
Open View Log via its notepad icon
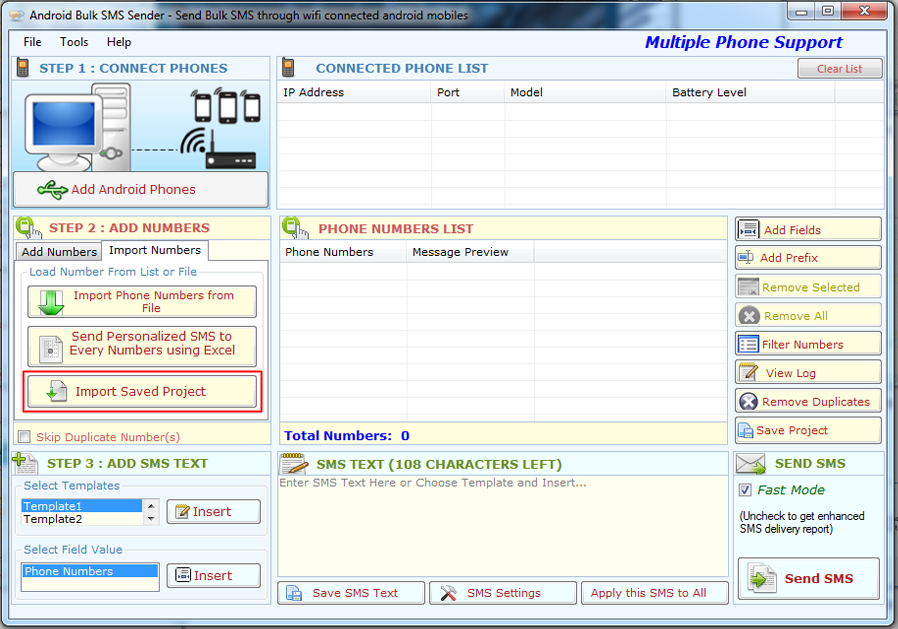point(748,373)
